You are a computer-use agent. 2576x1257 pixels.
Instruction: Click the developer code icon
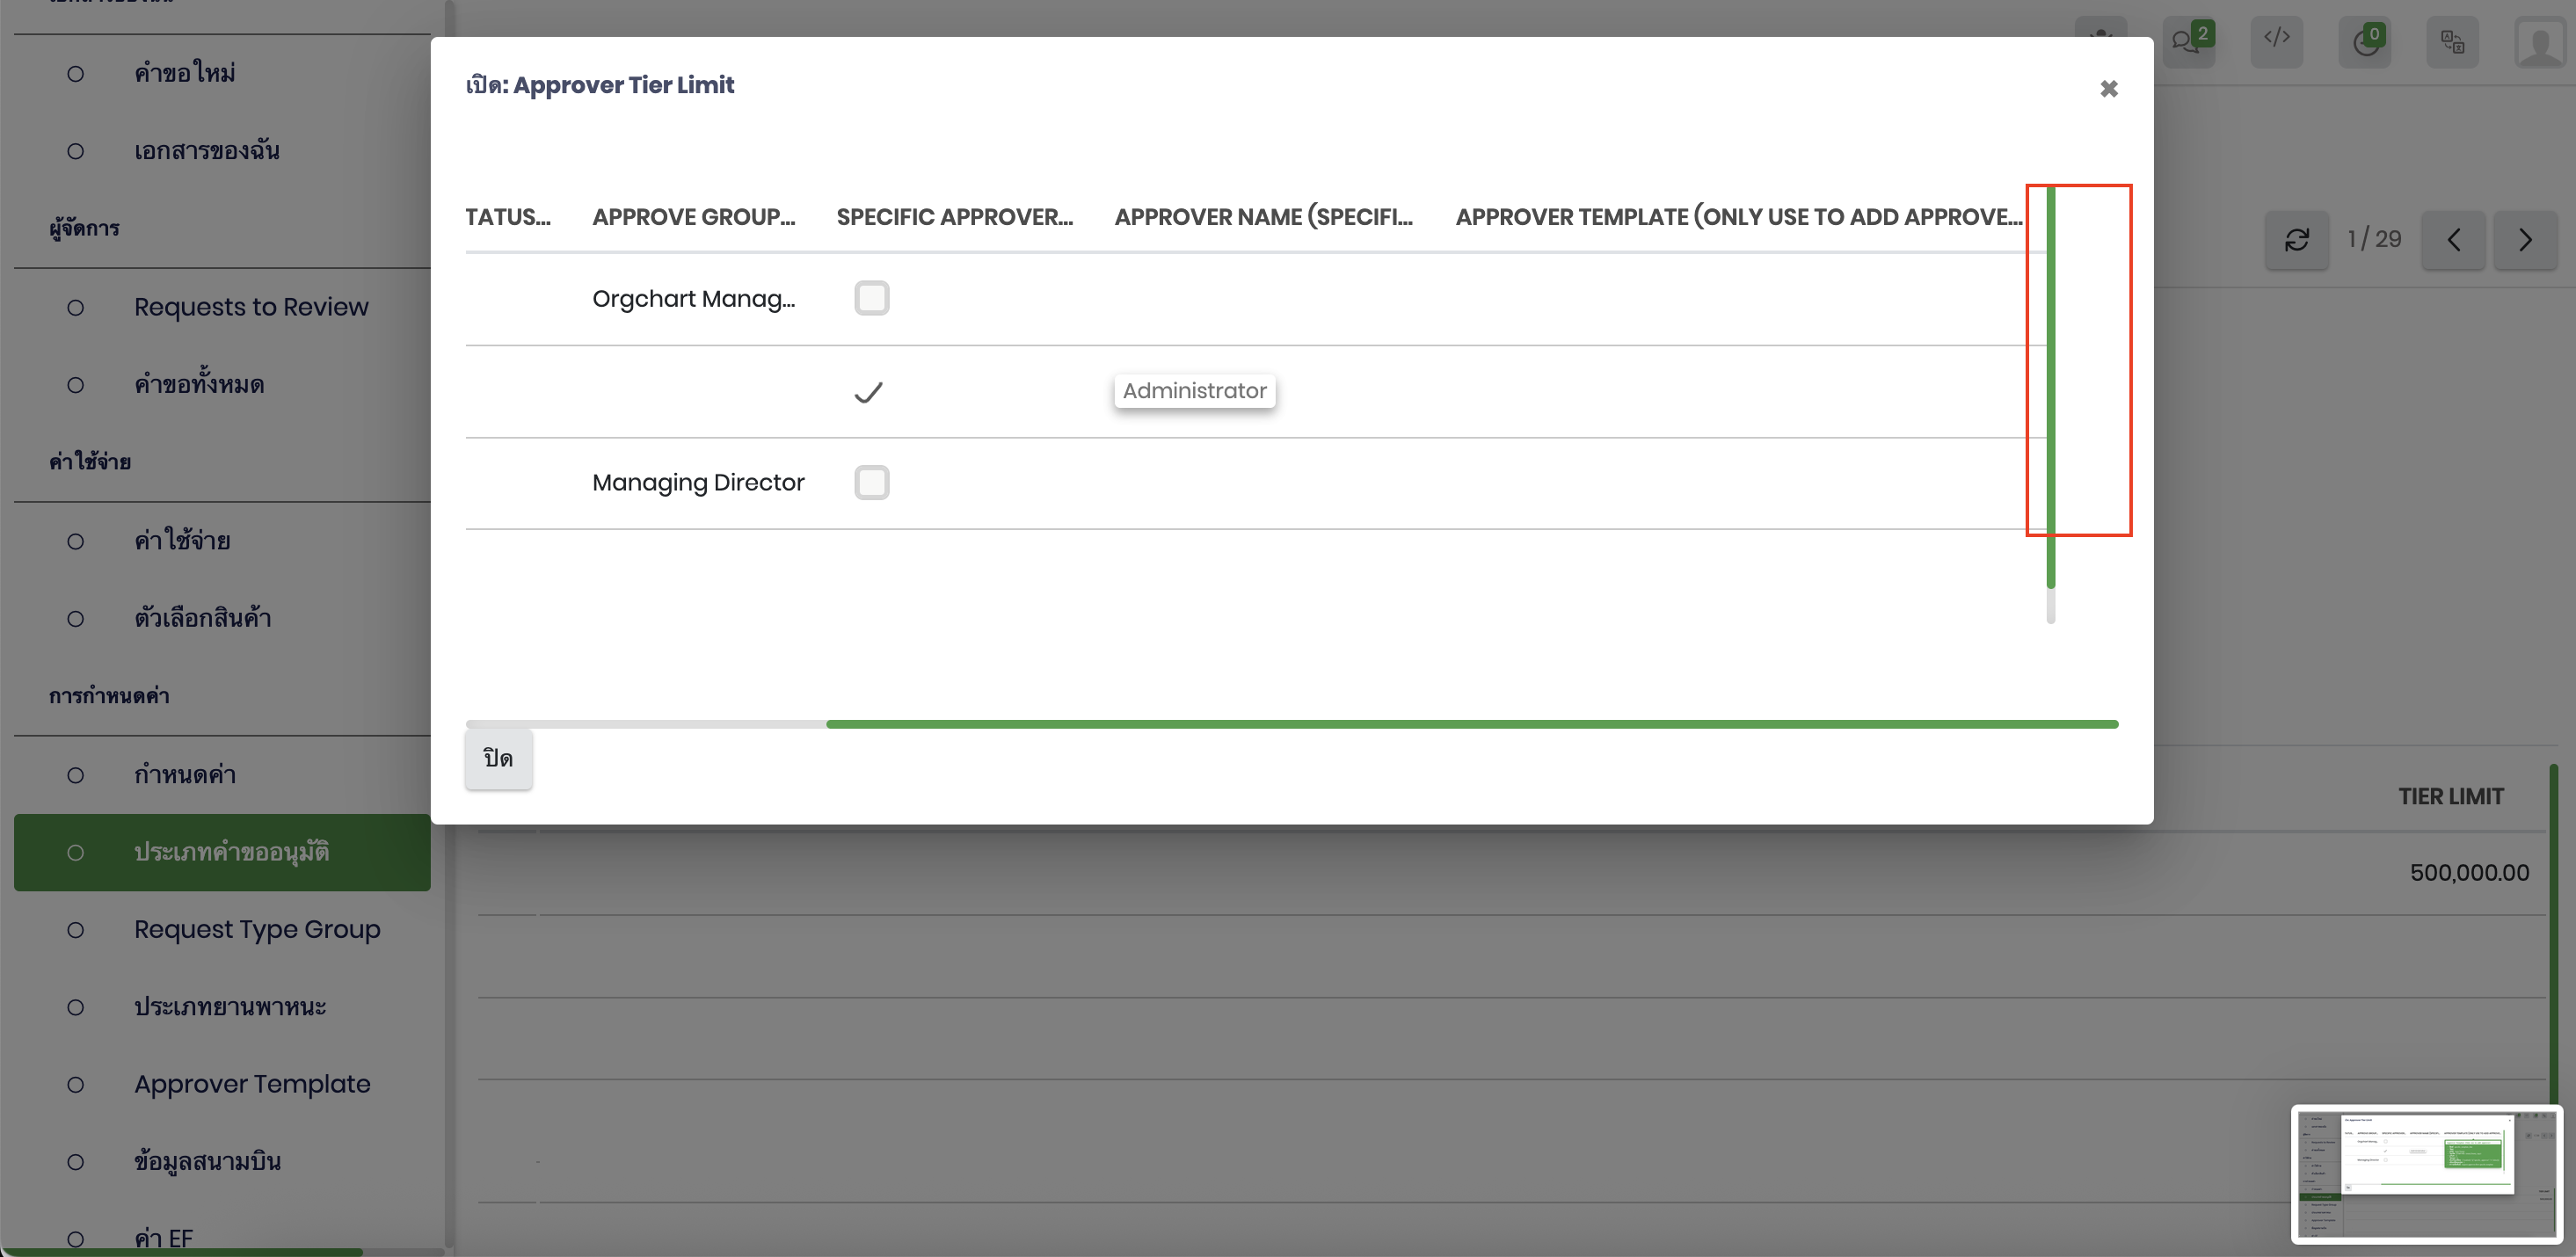[2276, 40]
